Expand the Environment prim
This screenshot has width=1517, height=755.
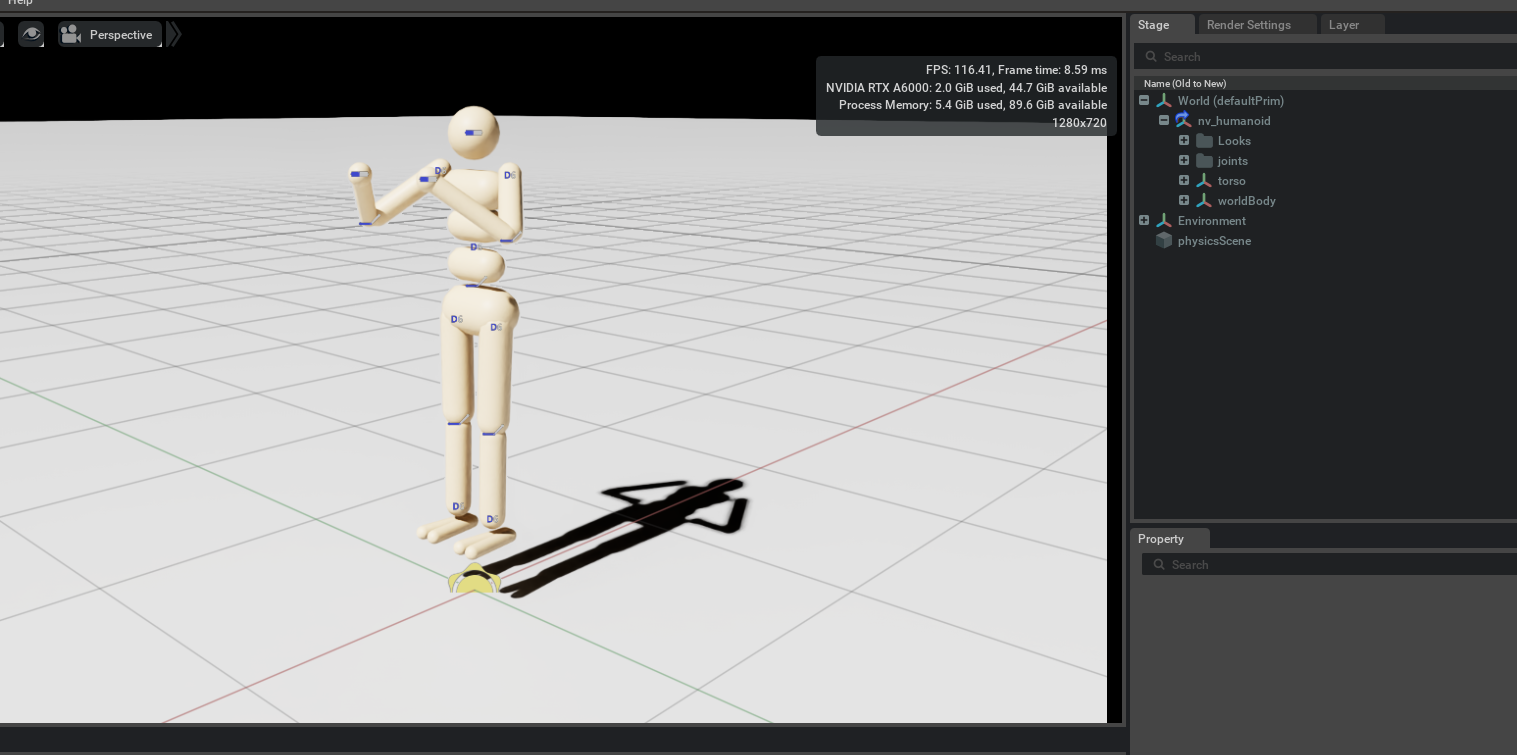coord(1144,220)
